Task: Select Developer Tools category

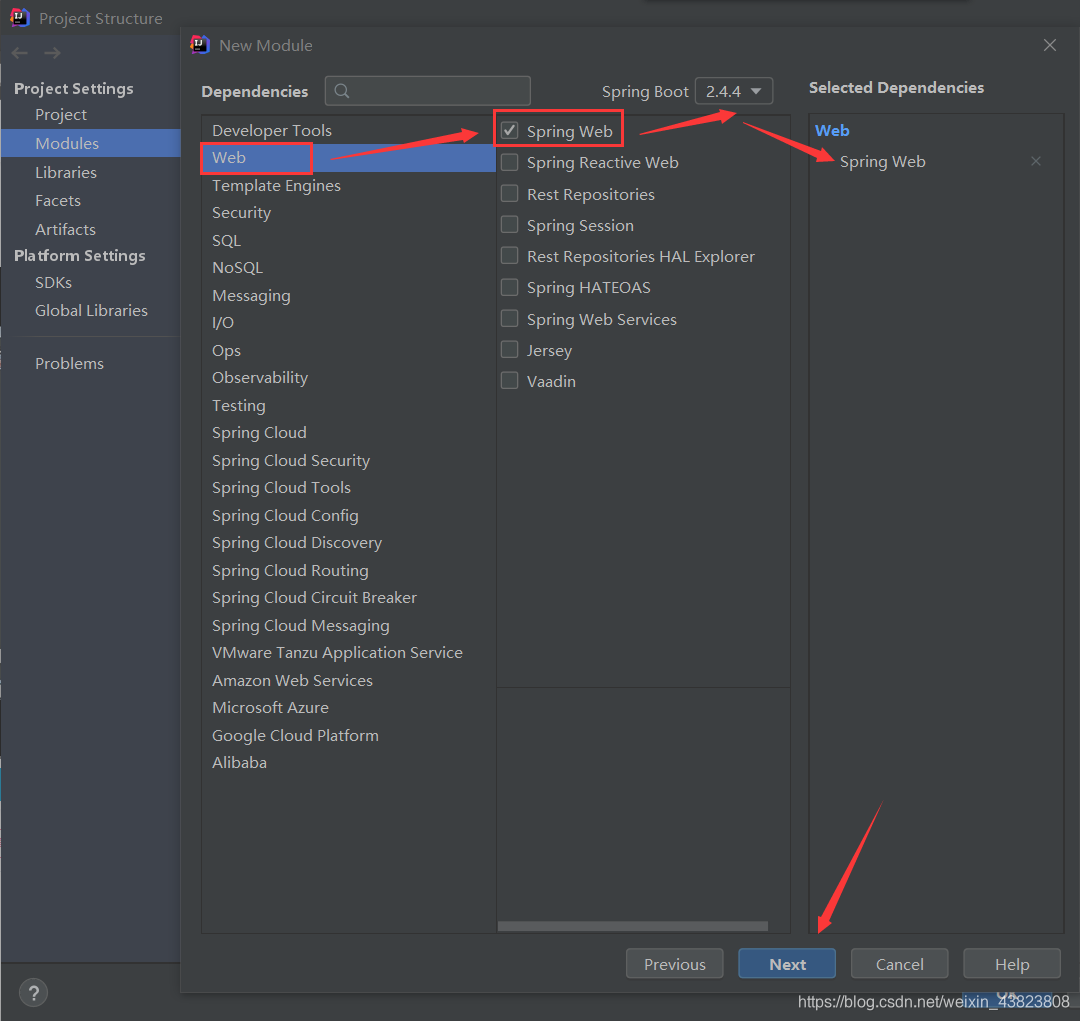Action: point(349,130)
